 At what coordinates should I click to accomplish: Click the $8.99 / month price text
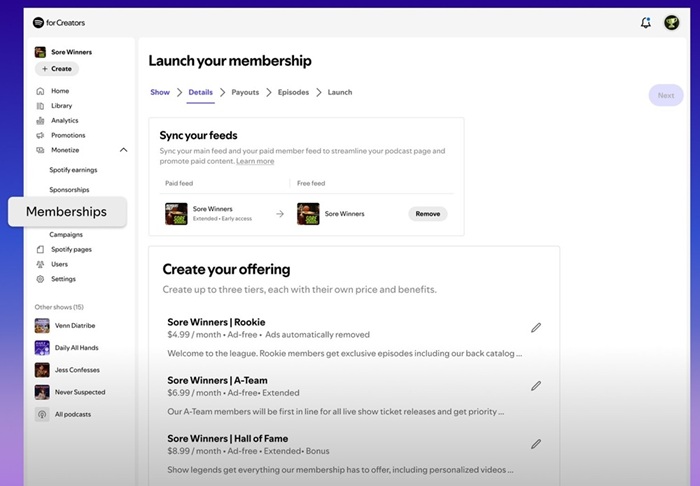(x=194, y=451)
